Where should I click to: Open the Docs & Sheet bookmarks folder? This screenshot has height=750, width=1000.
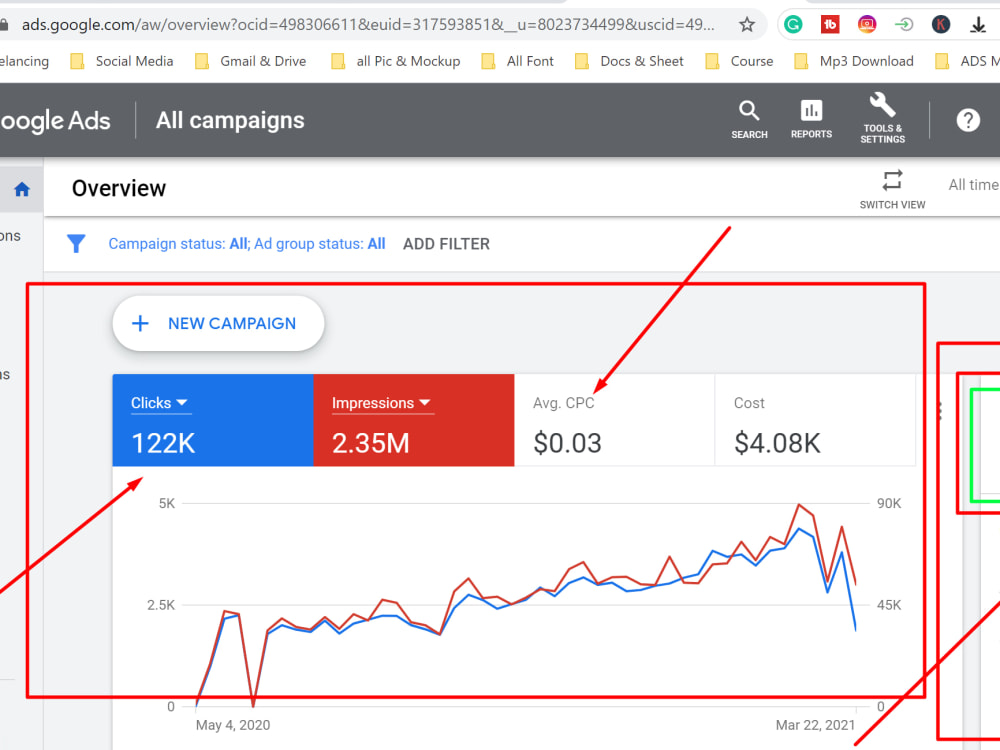coord(629,61)
